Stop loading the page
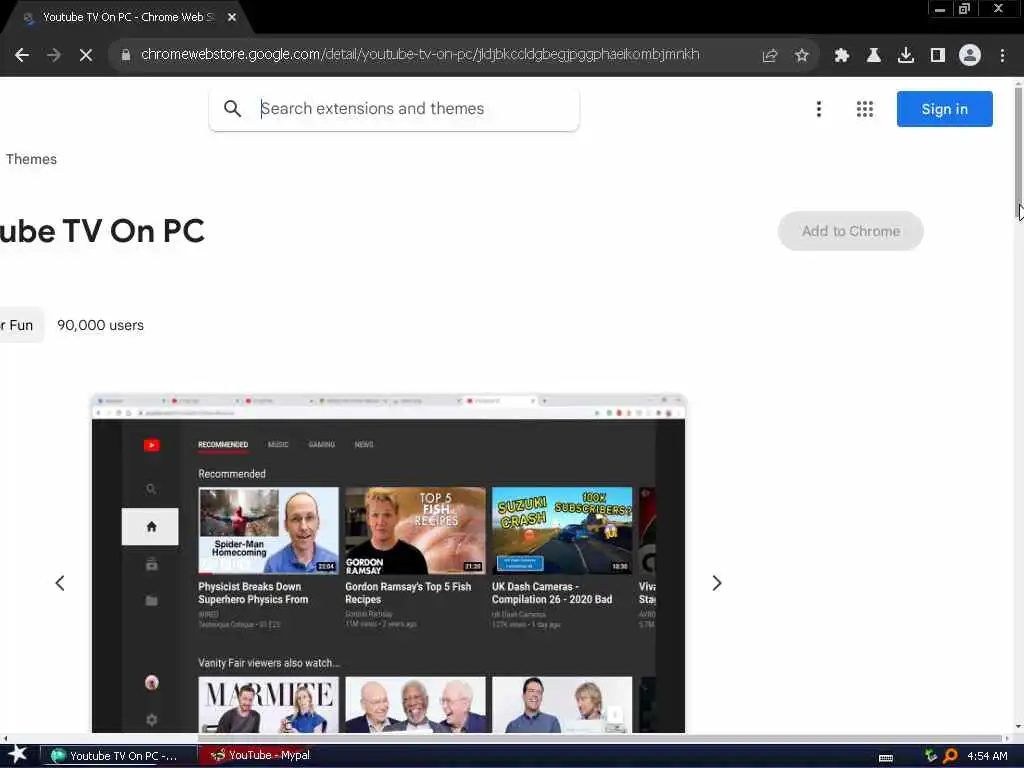Screen dimensions: 1024x768 (86, 56)
